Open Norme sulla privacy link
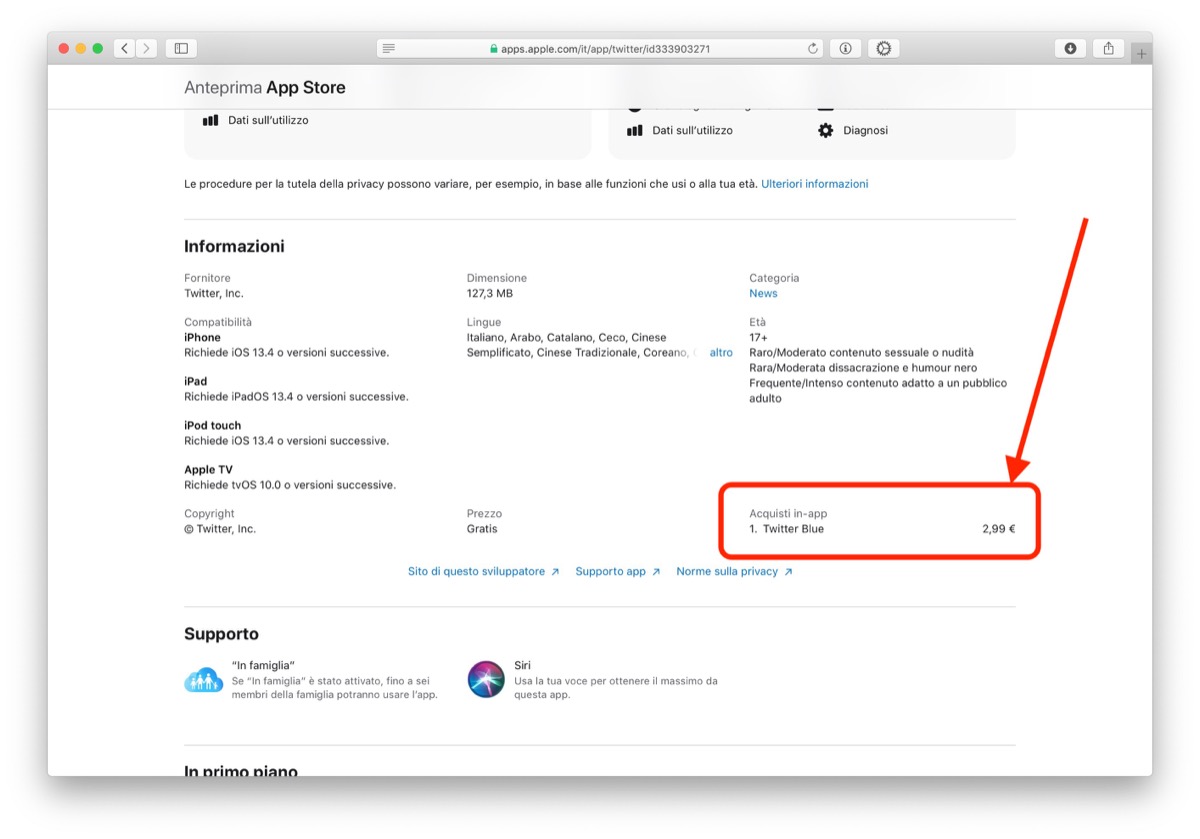Viewport: 1200px width, 839px height. pos(734,572)
